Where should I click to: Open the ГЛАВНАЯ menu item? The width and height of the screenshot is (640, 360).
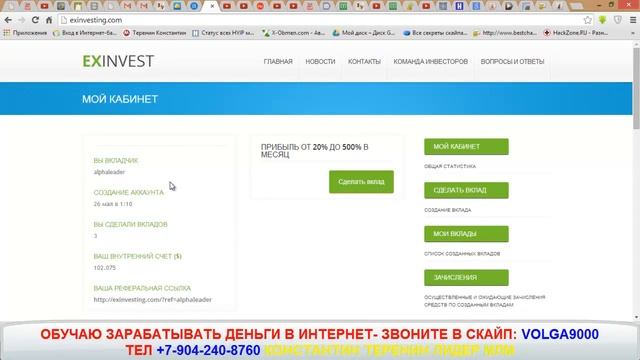point(278,62)
